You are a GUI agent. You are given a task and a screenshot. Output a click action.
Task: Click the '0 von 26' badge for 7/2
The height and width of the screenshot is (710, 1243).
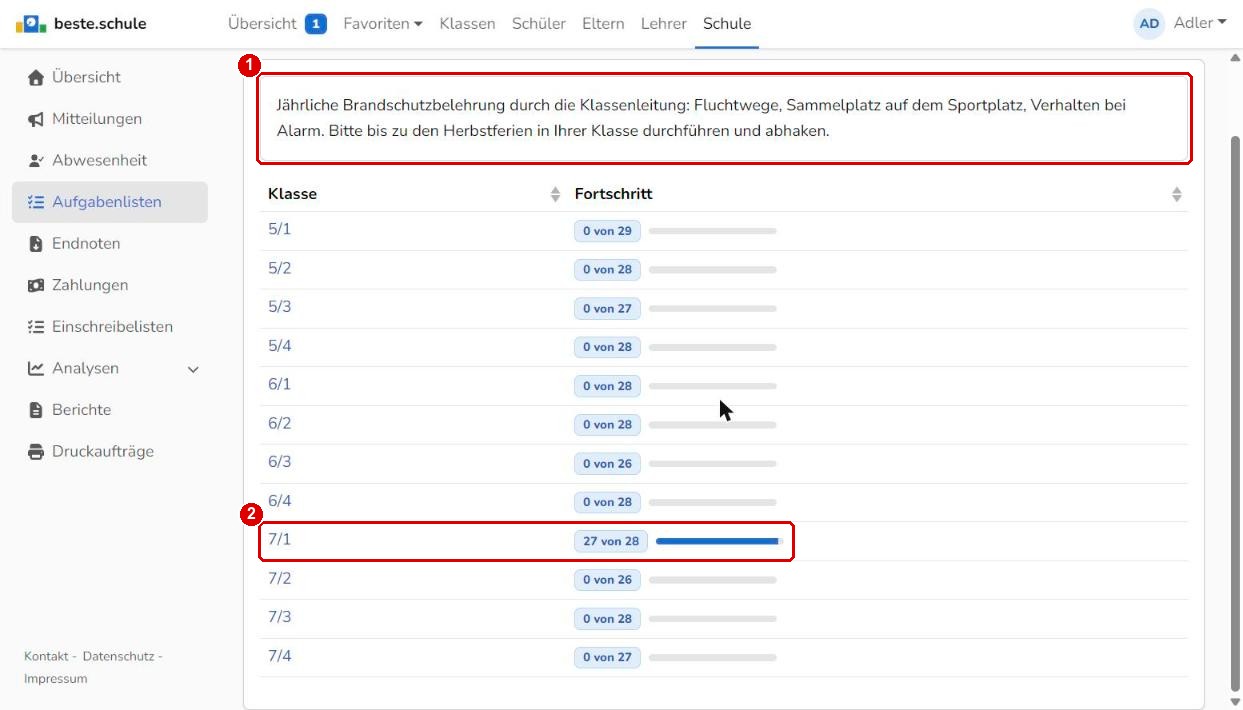coord(607,580)
